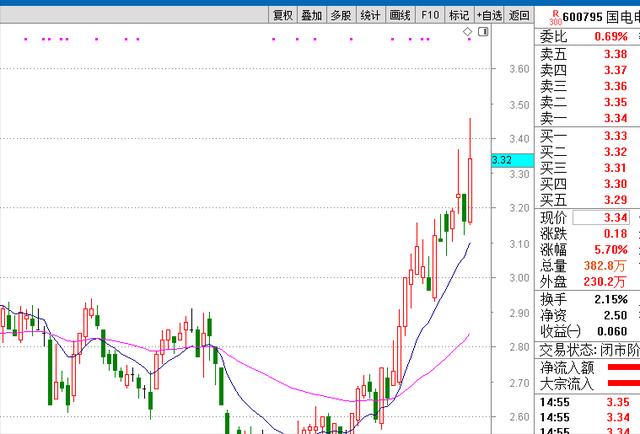Open F10 company information

coord(430,15)
